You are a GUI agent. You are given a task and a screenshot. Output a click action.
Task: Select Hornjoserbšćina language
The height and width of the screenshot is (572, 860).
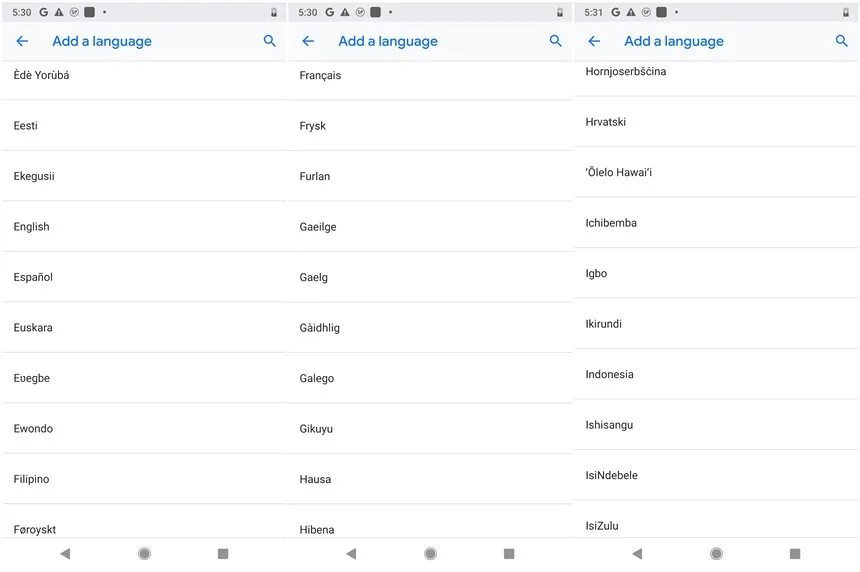(x=716, y=78)
